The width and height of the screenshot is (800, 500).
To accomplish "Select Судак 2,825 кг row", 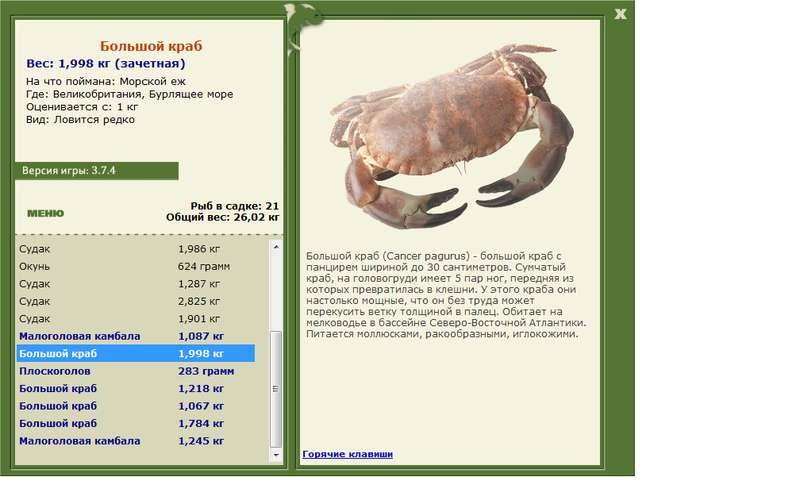I will coord(136,301).
